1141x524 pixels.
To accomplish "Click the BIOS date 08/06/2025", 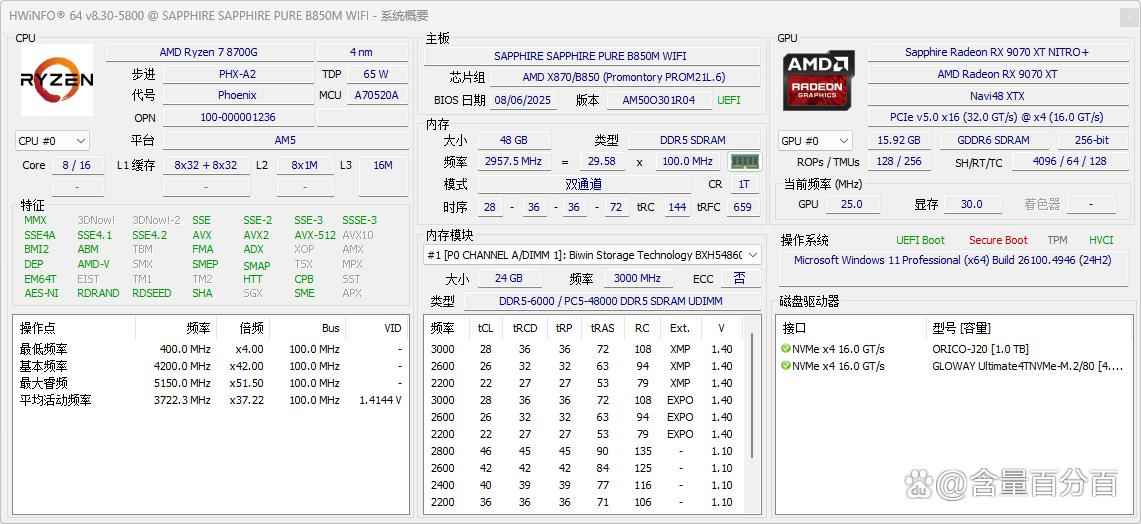I will [524, 100].
